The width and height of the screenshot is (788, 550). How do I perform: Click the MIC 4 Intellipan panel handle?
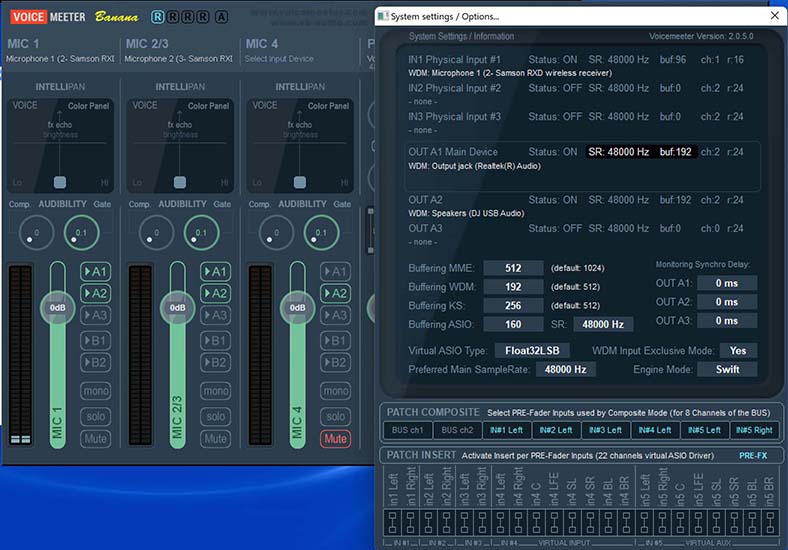[300, 182]
